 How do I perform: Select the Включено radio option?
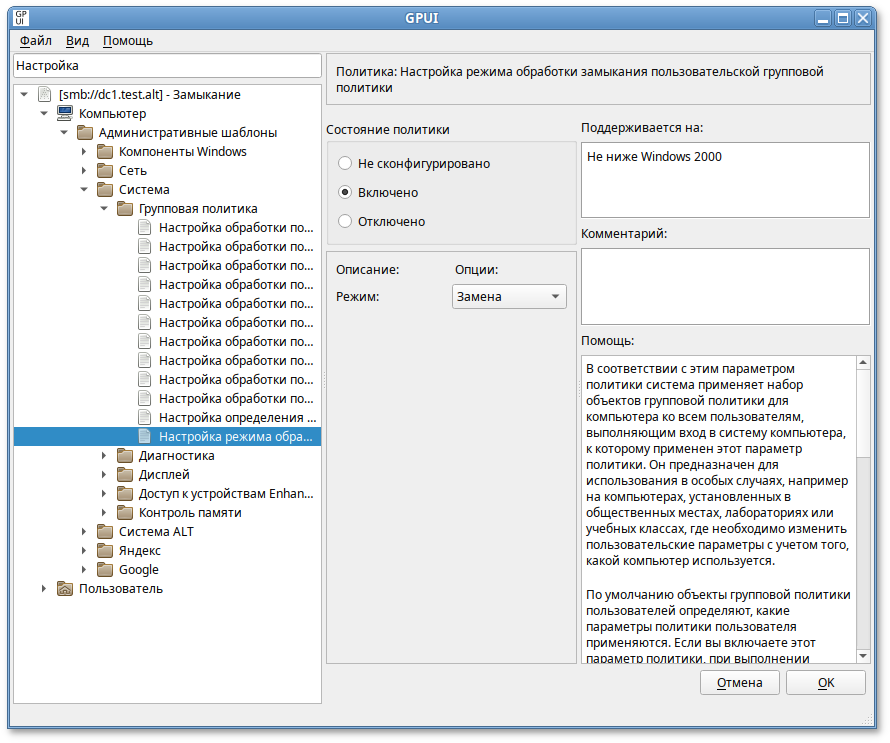(345, 192)
